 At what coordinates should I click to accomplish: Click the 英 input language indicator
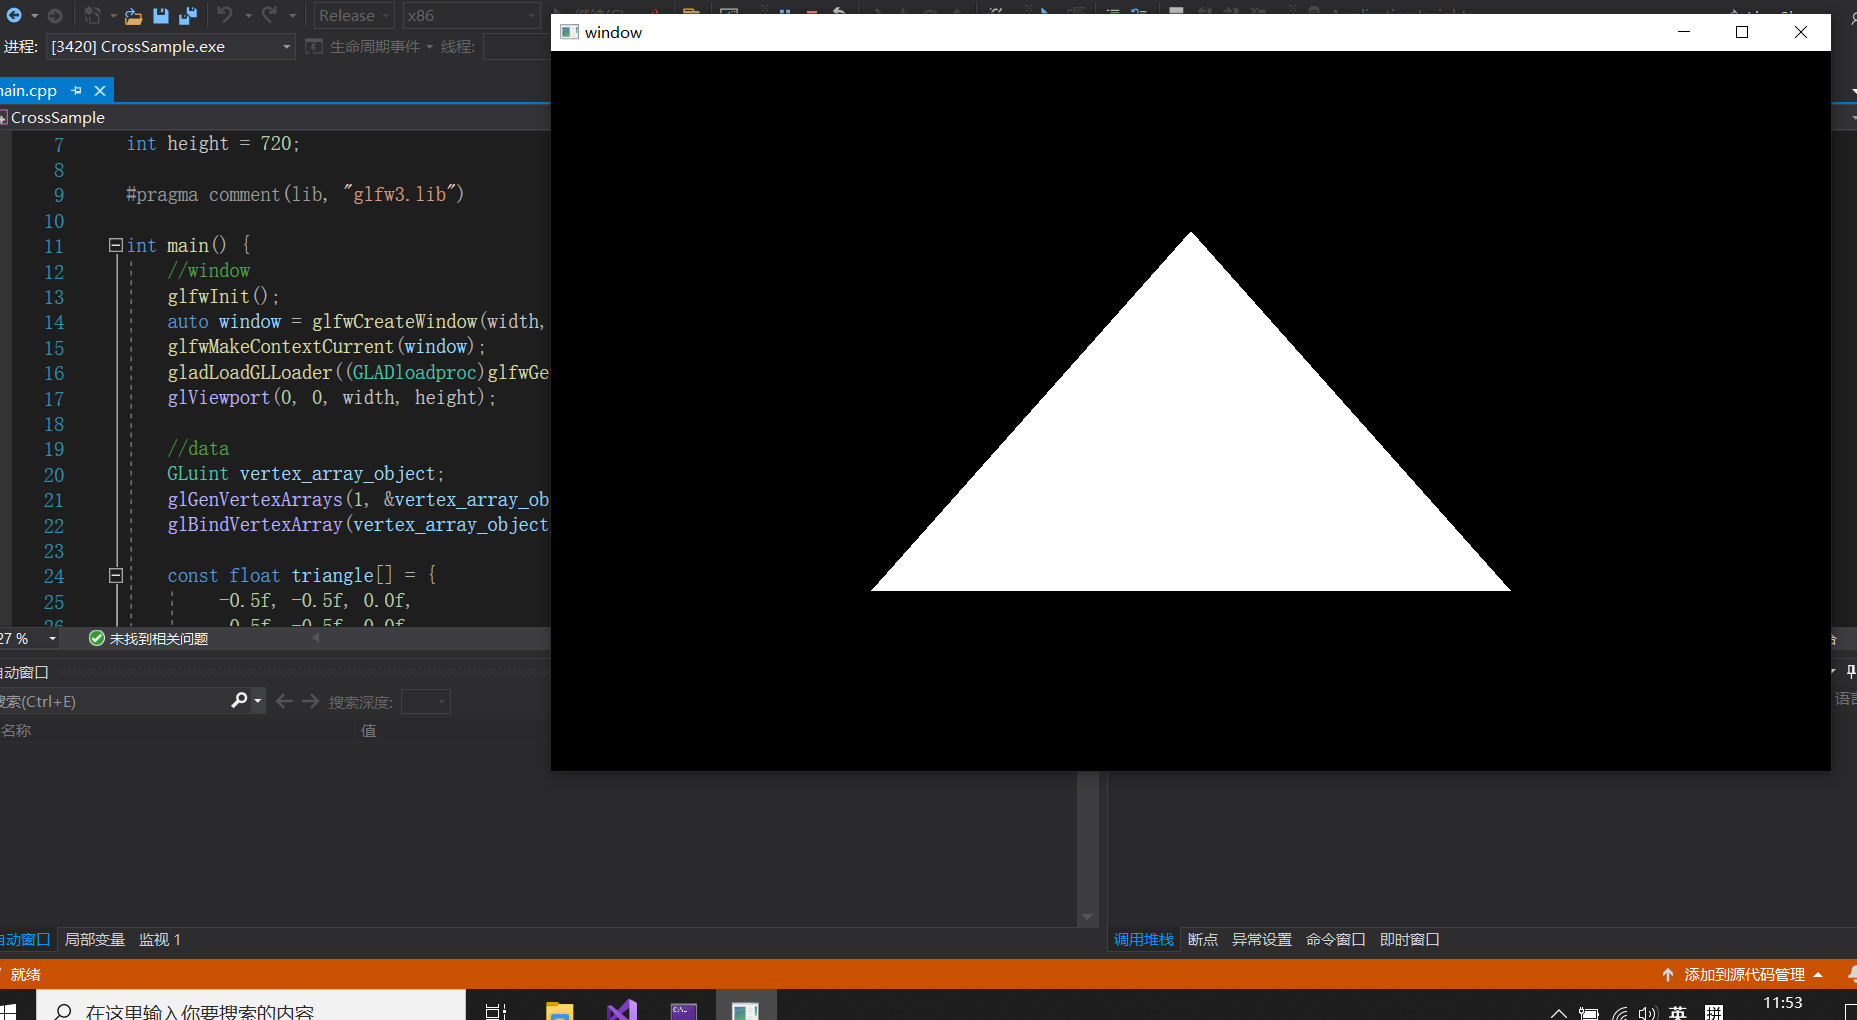(1678, 1012)
